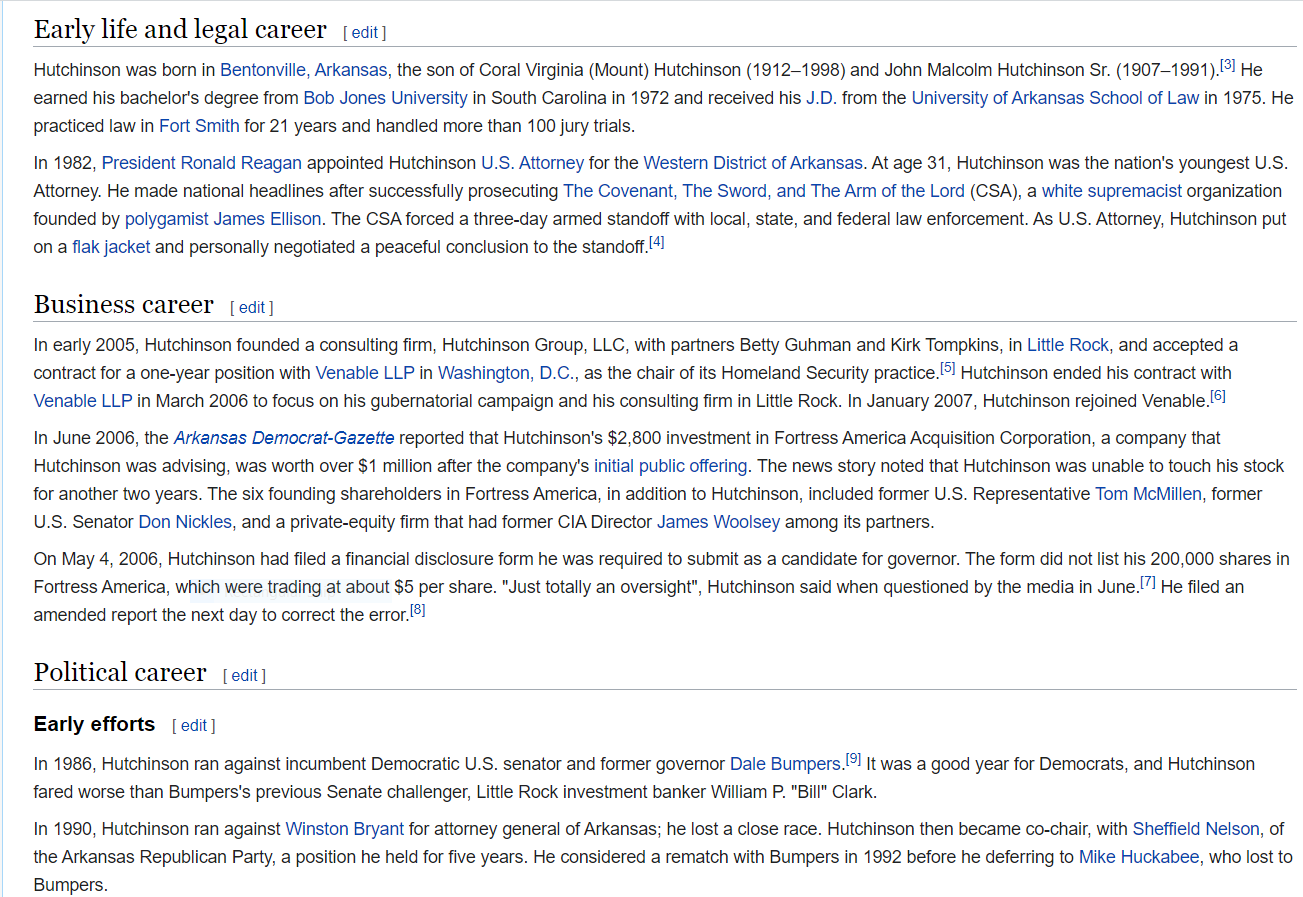Visit the Don Nickles link
Viewport: 1303px width, 897px height.
tap(185, 522)
